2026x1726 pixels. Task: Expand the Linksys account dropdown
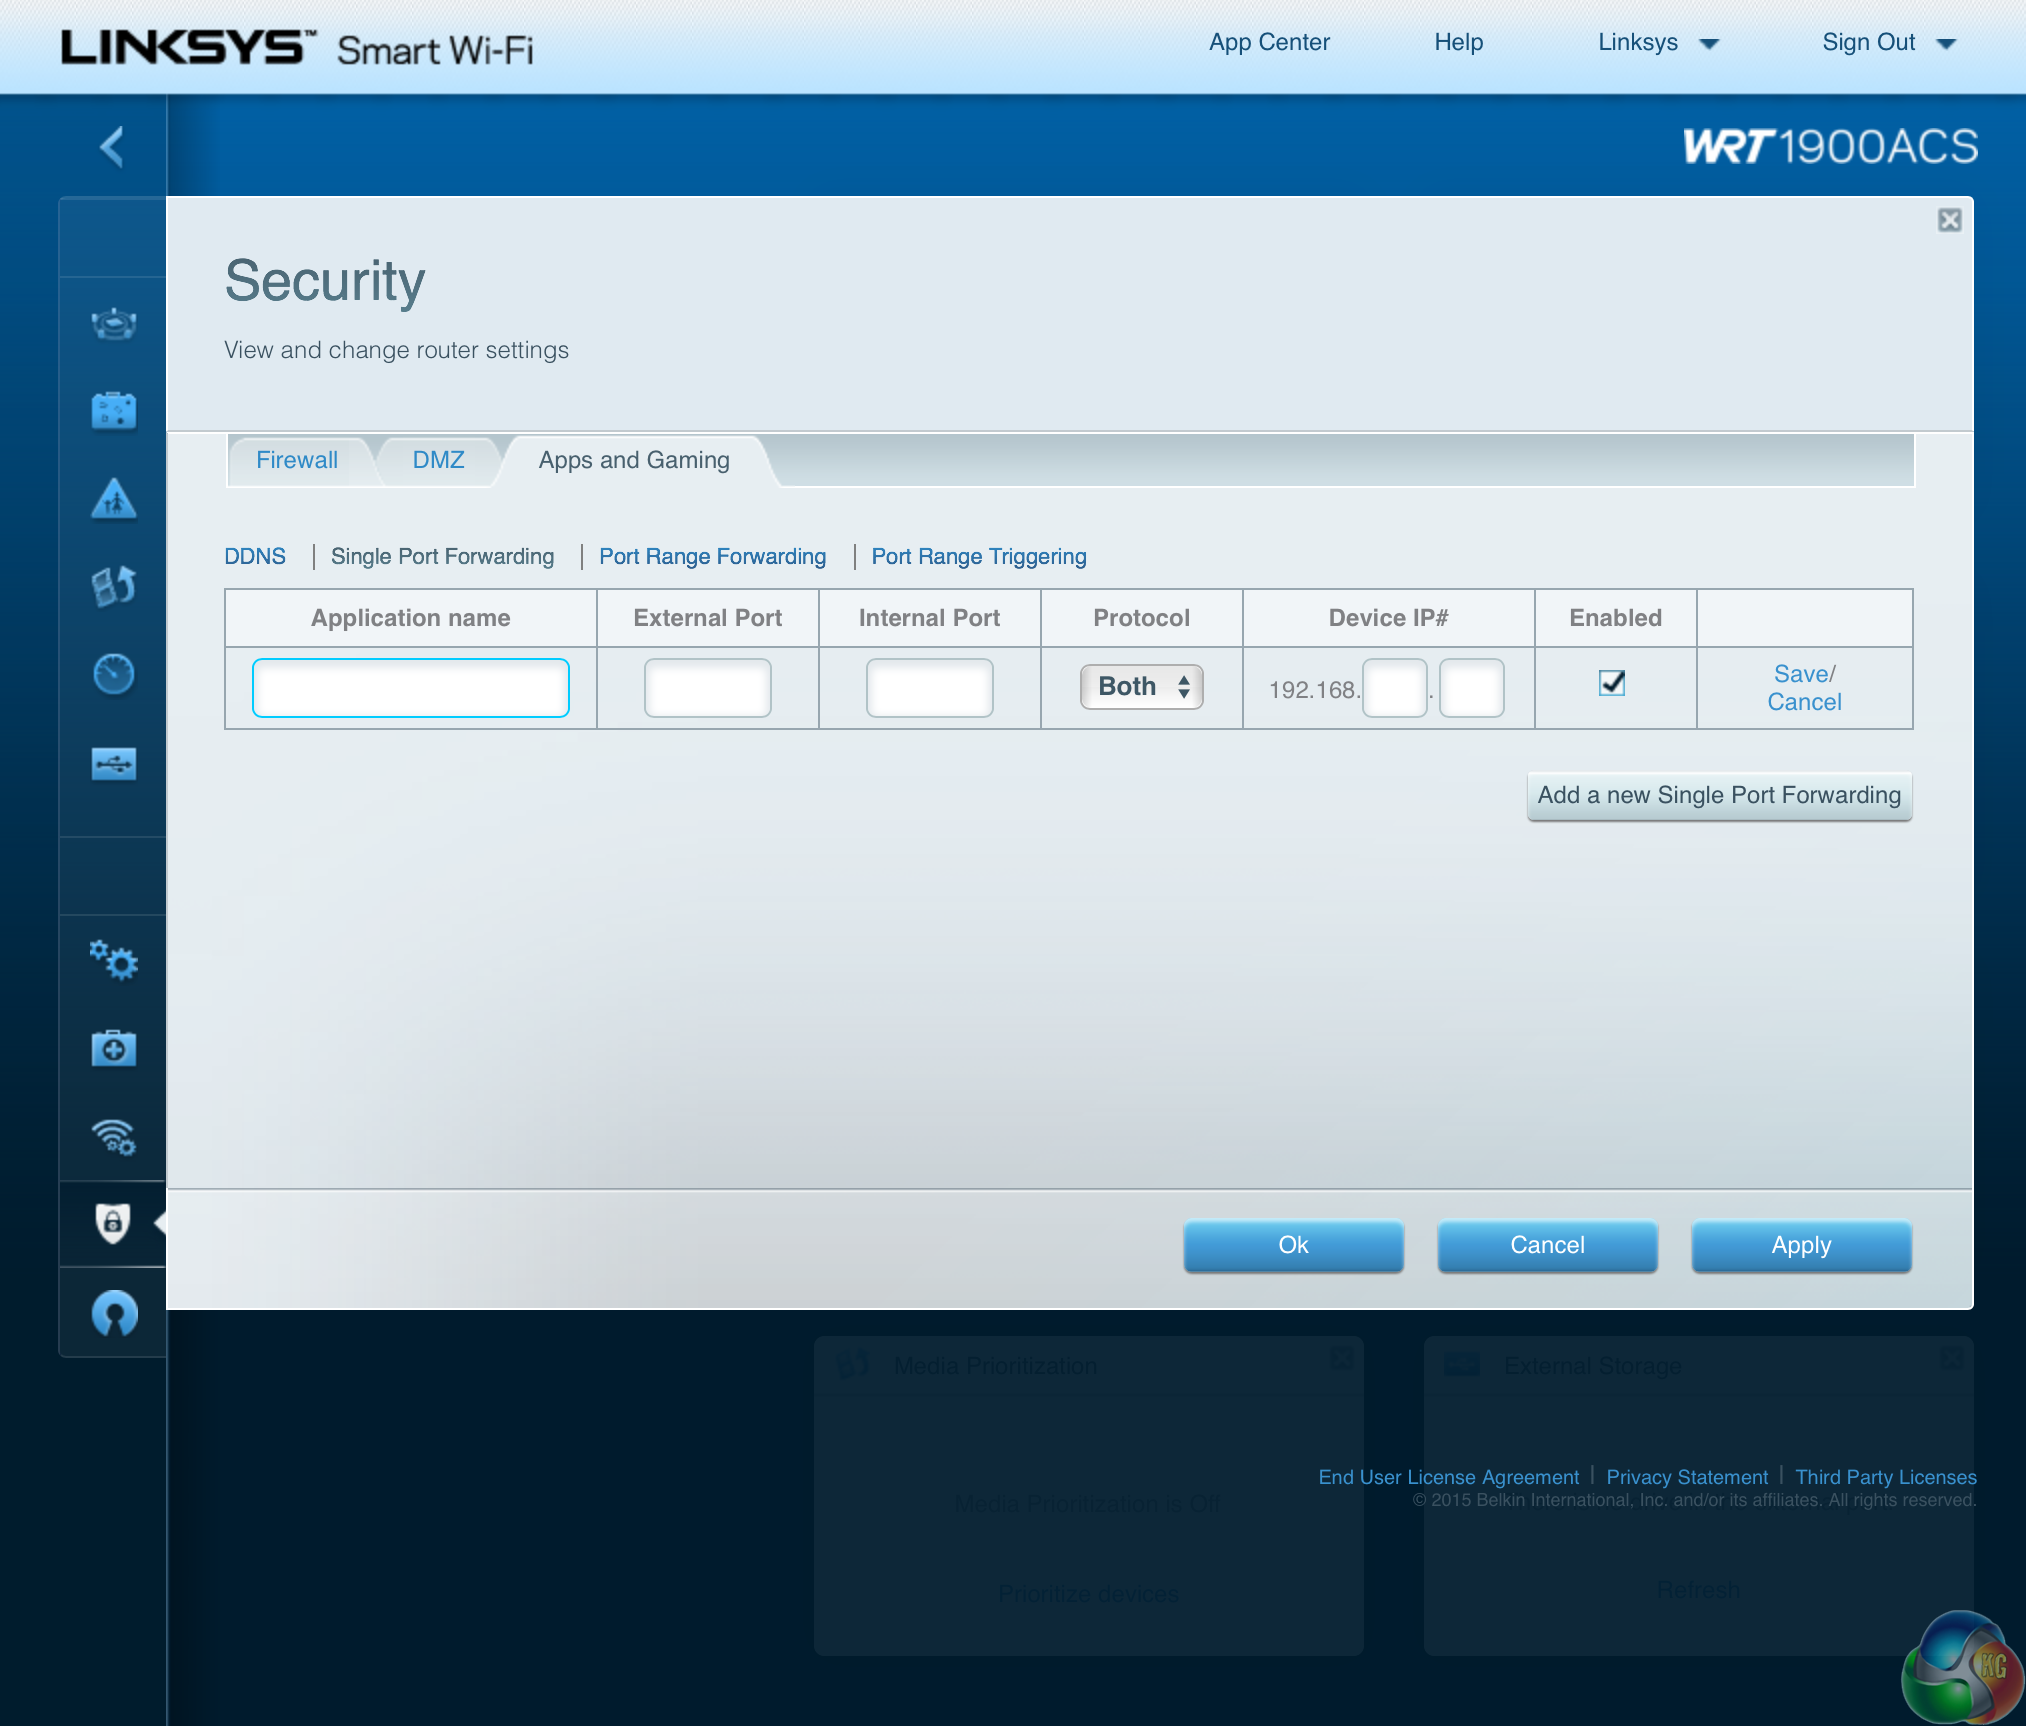[x=1709, y=43]
